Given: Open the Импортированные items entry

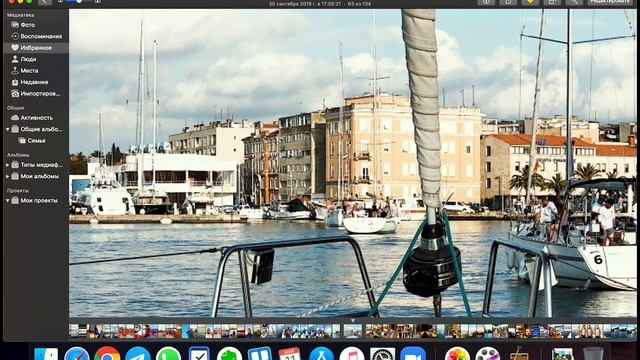Looking at the screenshot, I should pyautogui.click(x=36, y=93).
